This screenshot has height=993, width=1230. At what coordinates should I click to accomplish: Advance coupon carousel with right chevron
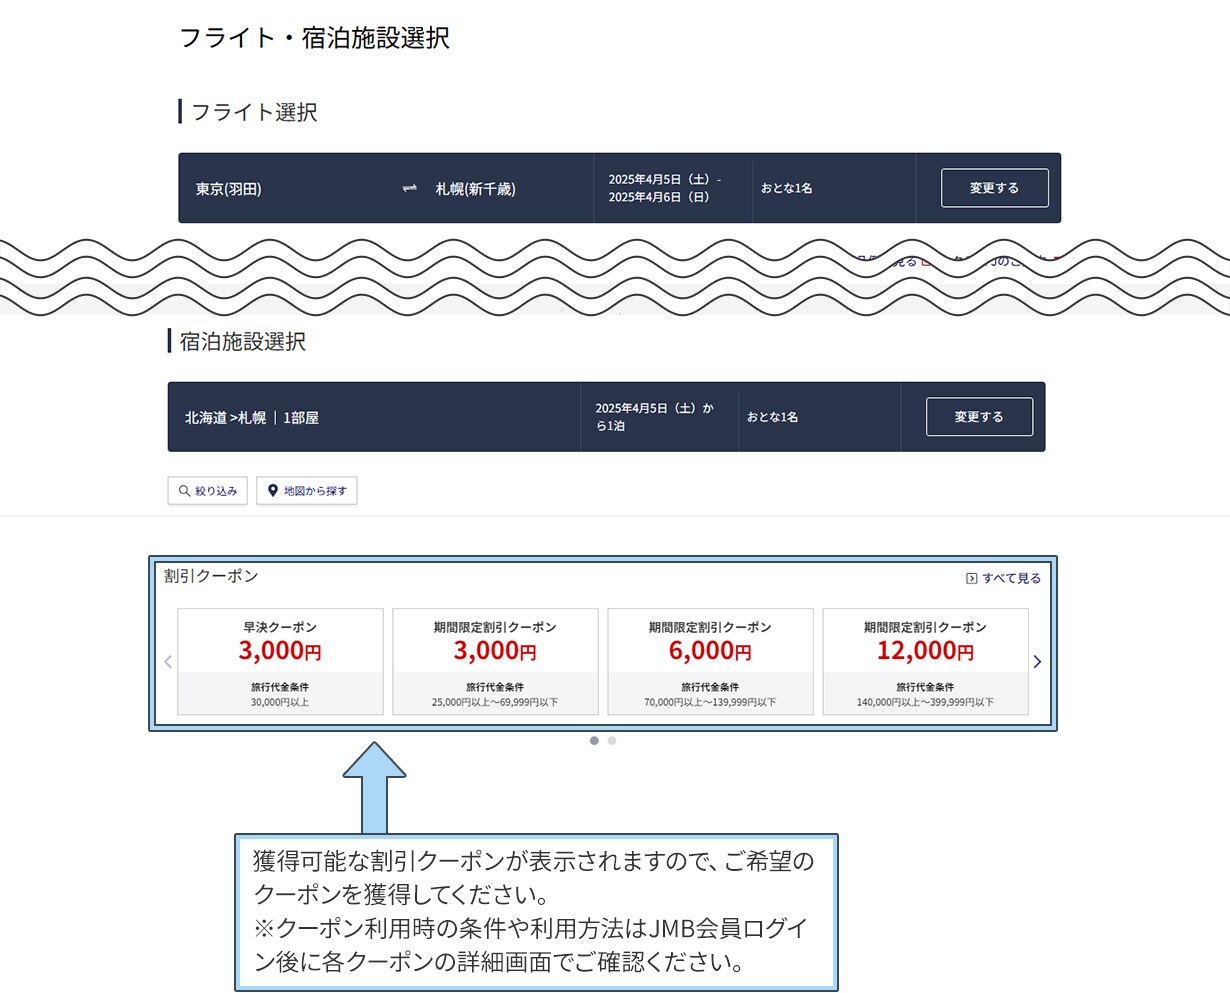[1037, 661]
